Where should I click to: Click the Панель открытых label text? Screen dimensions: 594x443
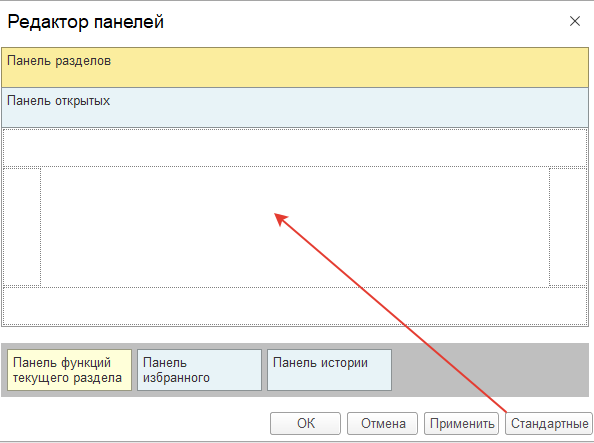point(59,101)
